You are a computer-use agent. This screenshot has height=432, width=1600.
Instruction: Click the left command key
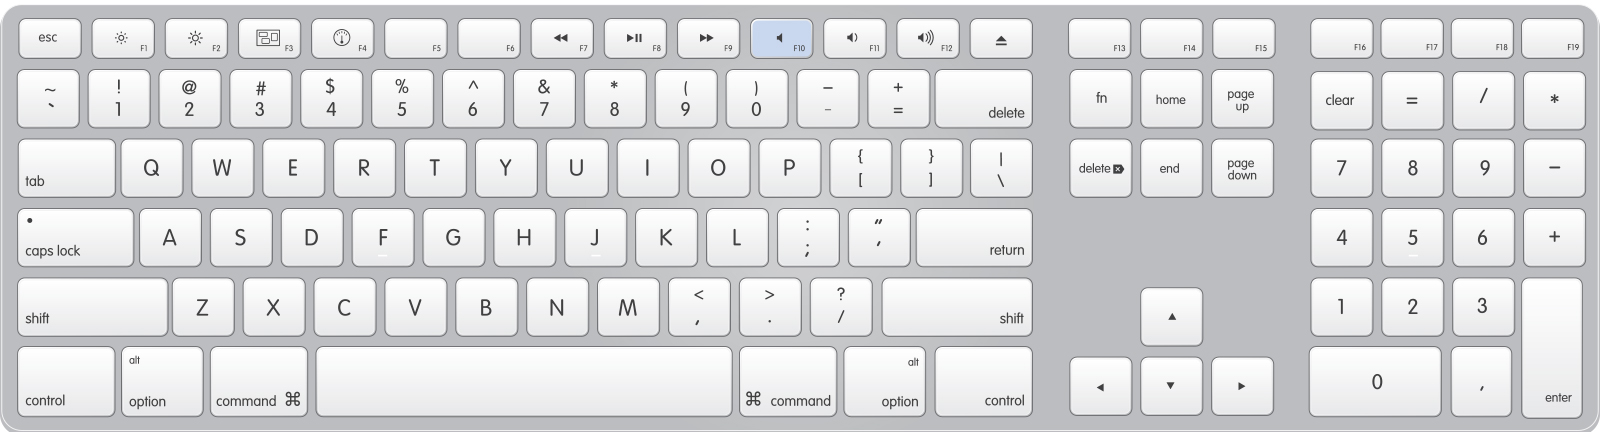click(259, 381)
